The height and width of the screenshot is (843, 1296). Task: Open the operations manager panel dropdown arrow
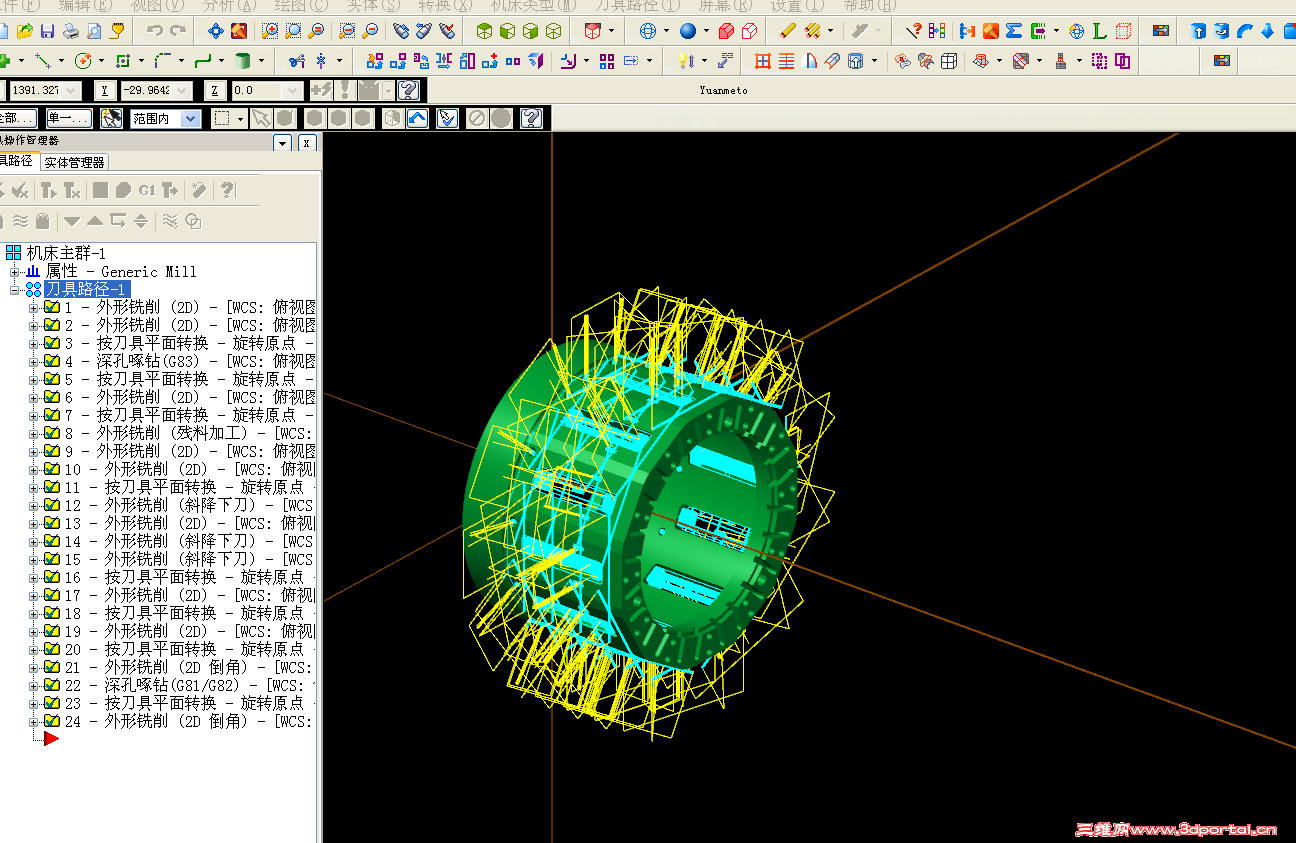[x=282, y=143]
